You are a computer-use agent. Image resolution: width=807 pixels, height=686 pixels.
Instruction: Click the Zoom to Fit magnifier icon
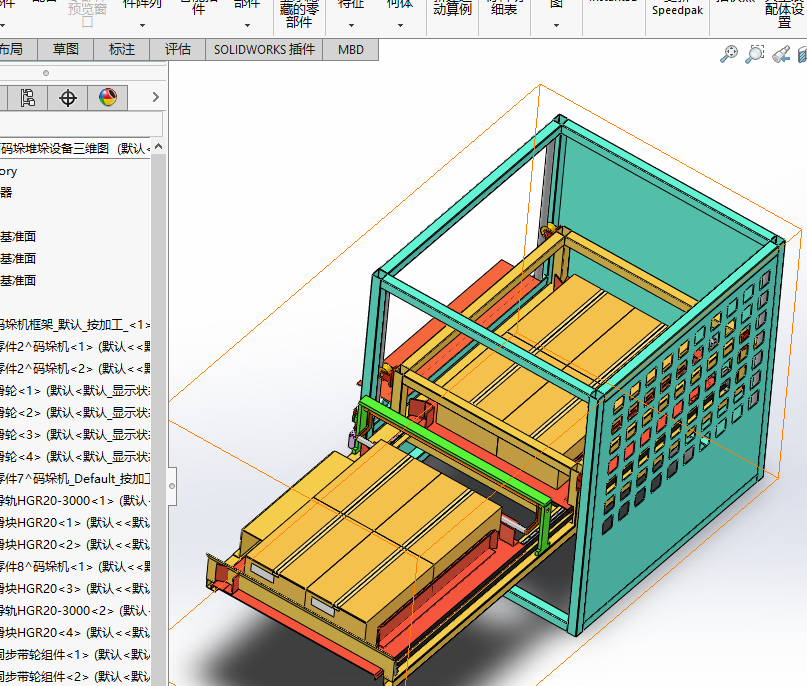pos(729,55)
